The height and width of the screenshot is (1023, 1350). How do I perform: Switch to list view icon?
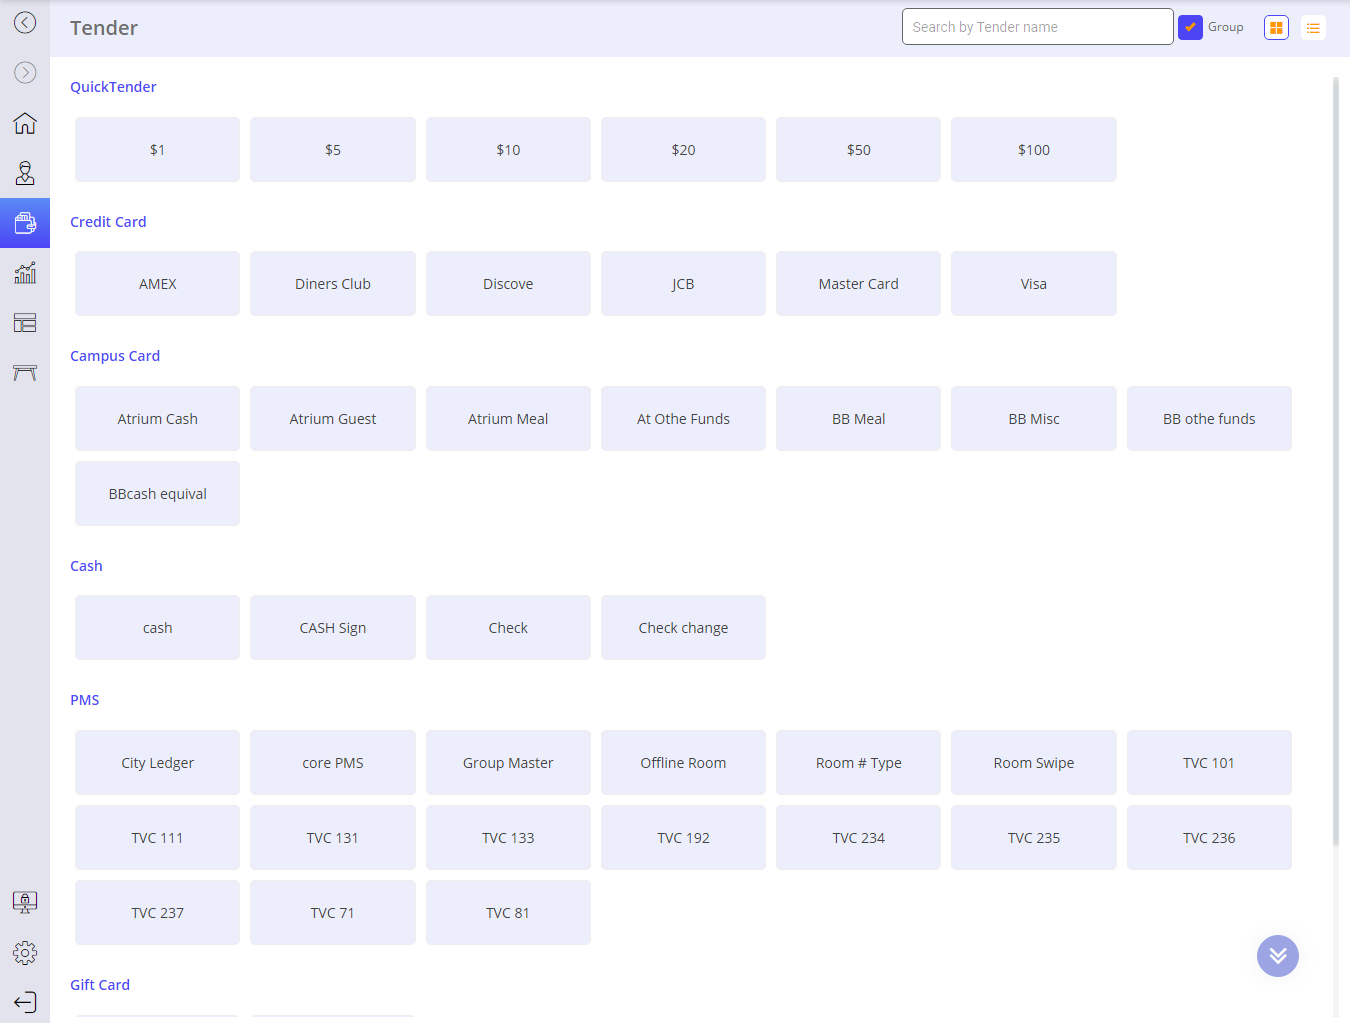pos(1313,28)
